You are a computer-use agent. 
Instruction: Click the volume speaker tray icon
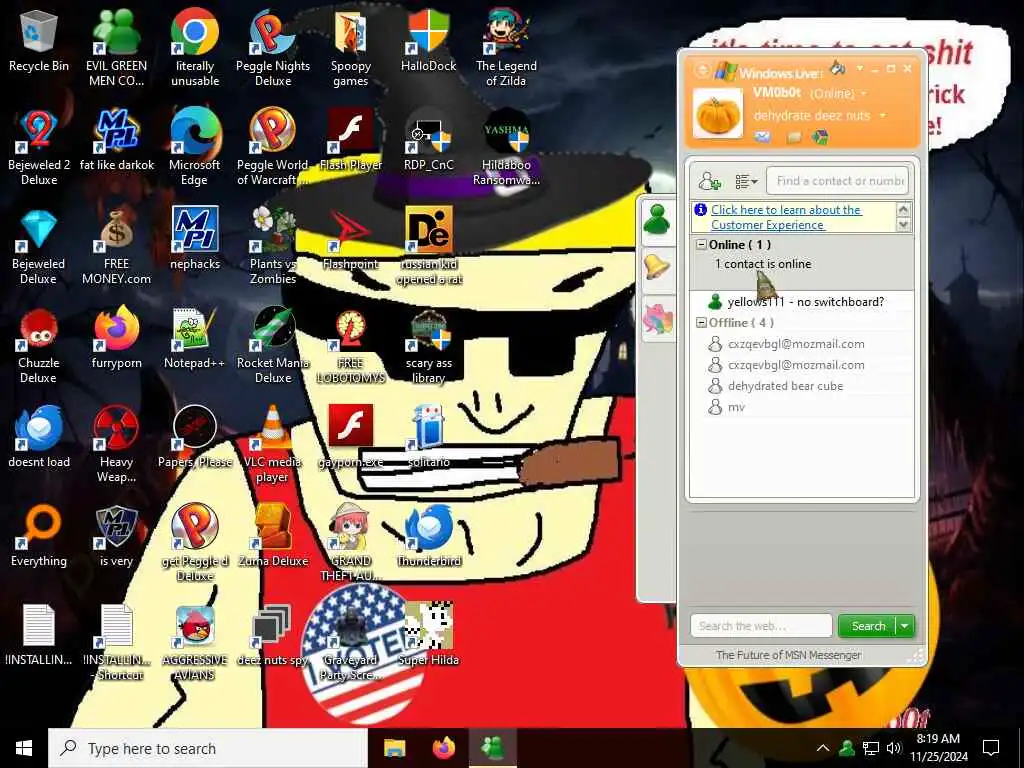point(894,748)
